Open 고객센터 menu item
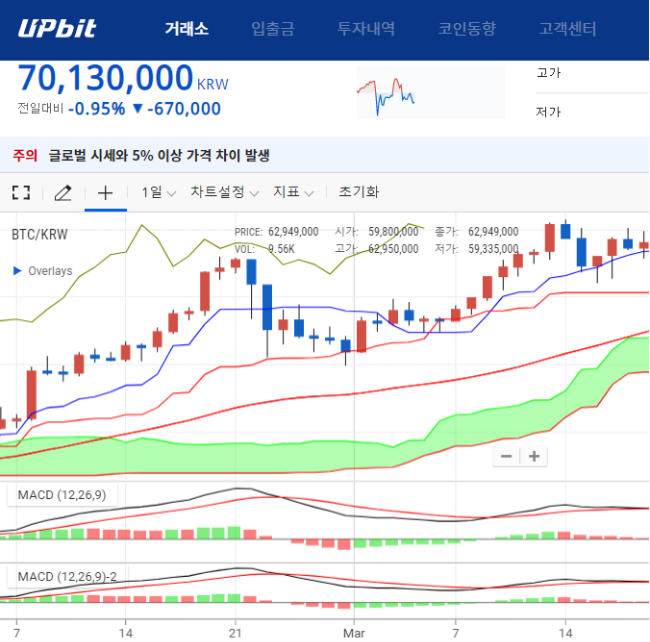Viewport: 650px width, 642px height. tap(567, 29)
